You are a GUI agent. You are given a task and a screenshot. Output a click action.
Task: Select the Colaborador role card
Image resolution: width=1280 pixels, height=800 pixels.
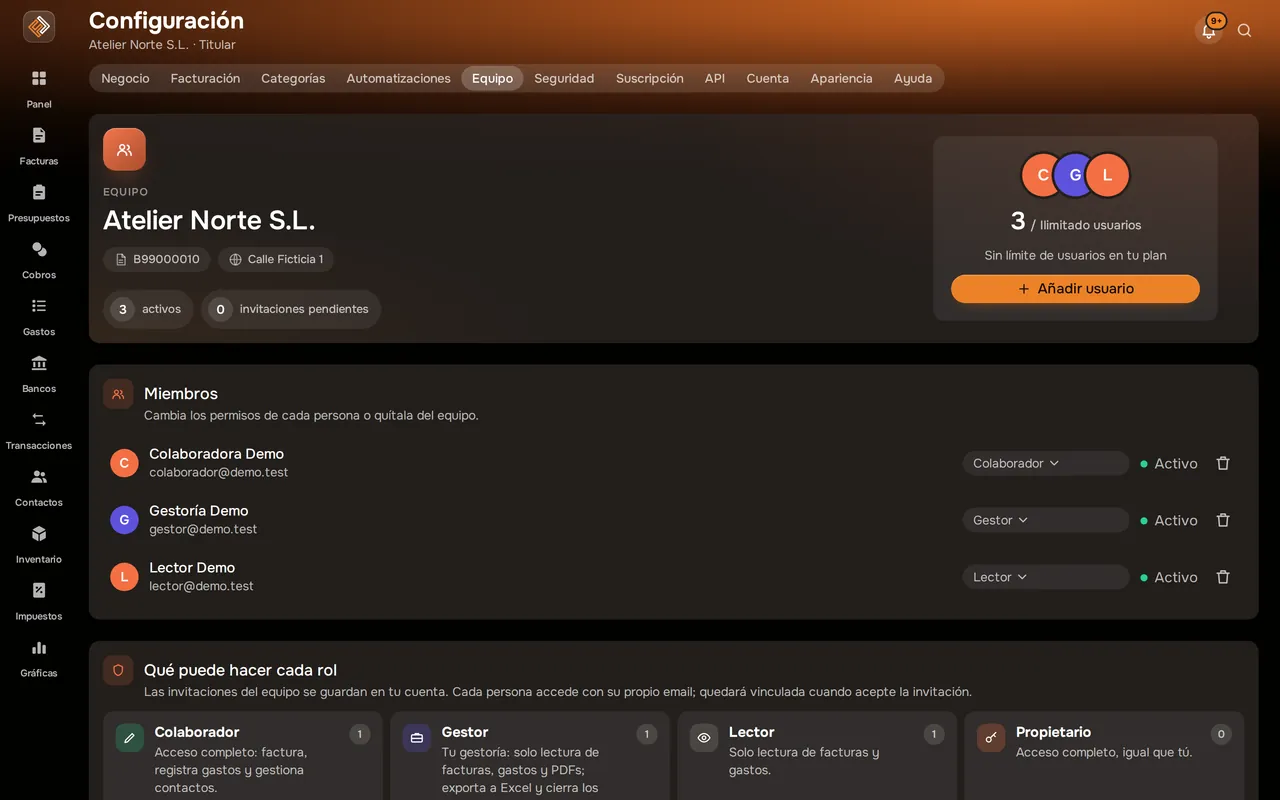(243, 756)
